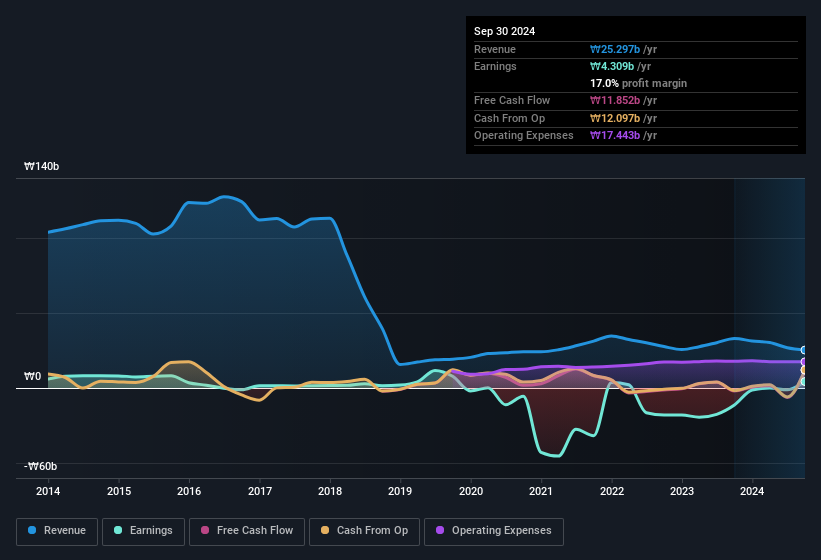Click the 2022 x-axis label
The width and height of the screenshot is (821, 560).
click(612, 491)
